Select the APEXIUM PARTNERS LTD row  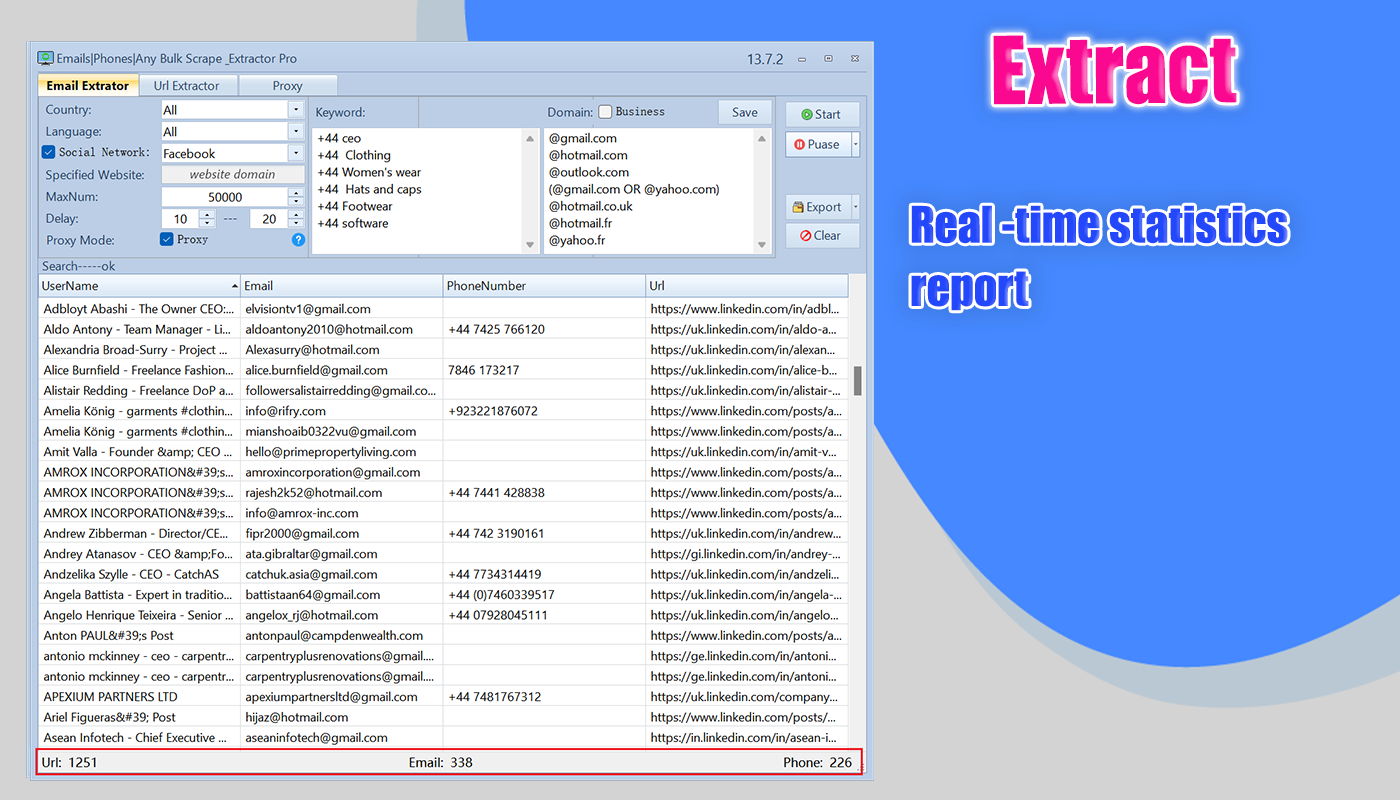[442, 696]
